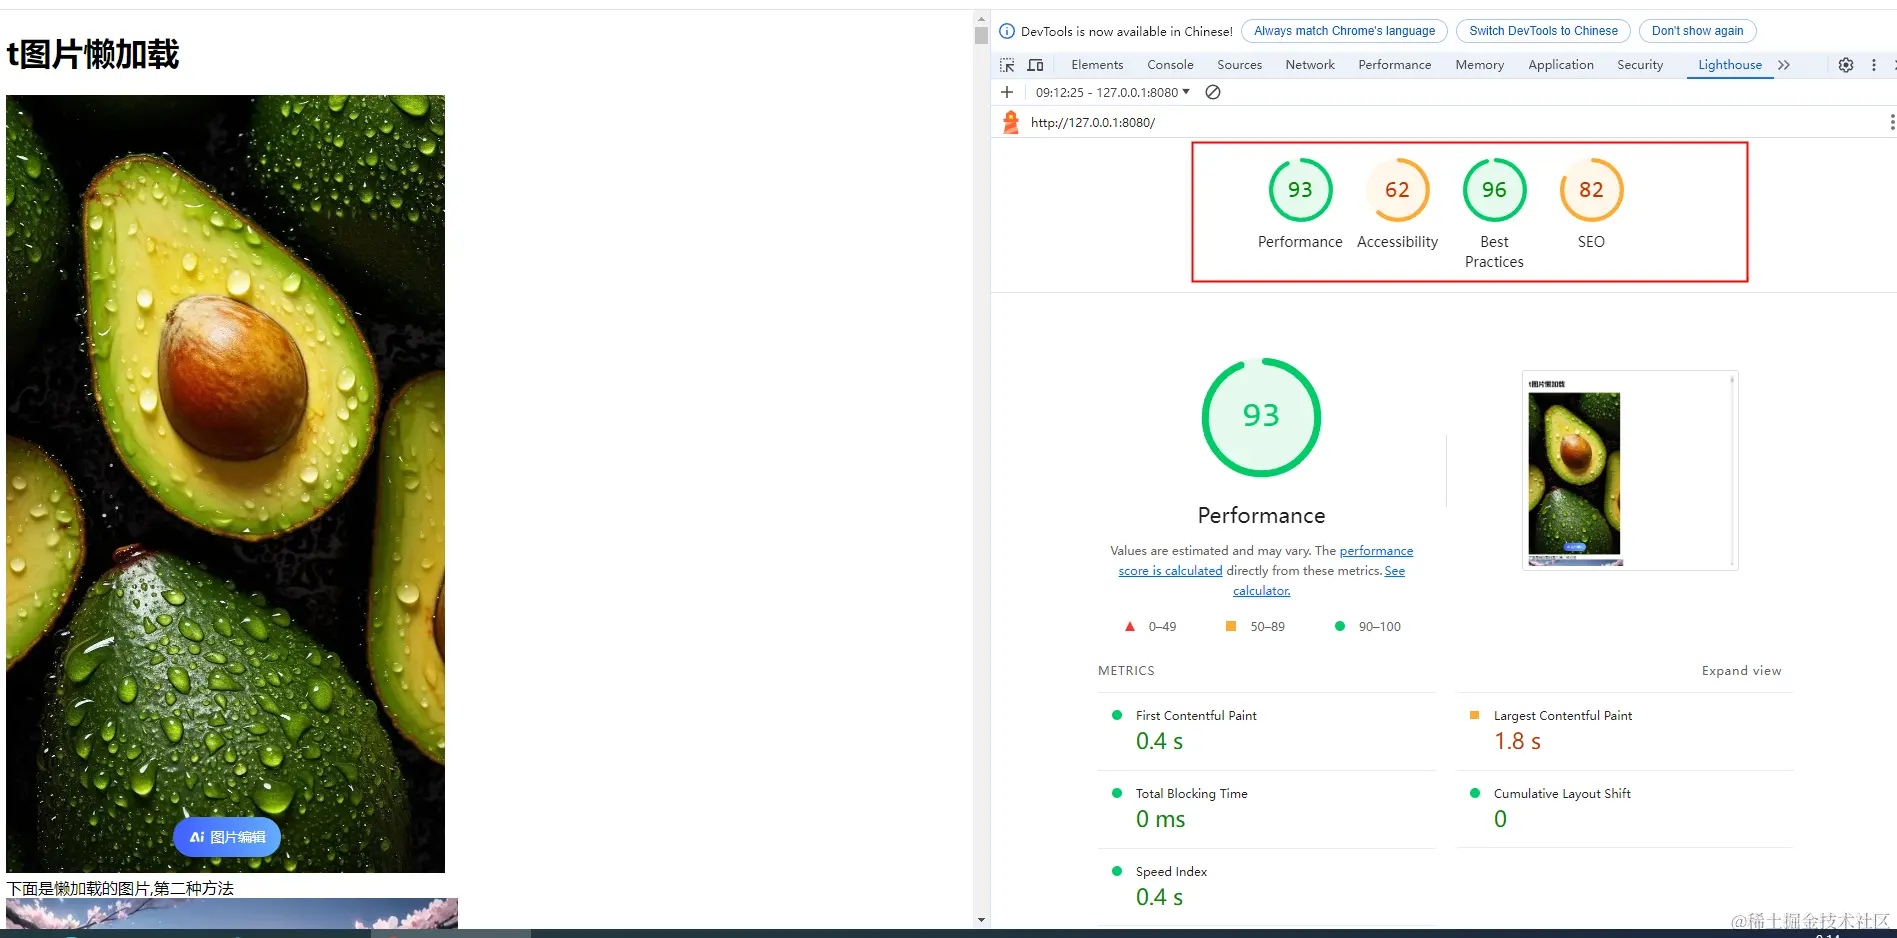Viewport: 1897px width, 938px height.
Task: Open the Security tab
Action: tap(1640, 65)
